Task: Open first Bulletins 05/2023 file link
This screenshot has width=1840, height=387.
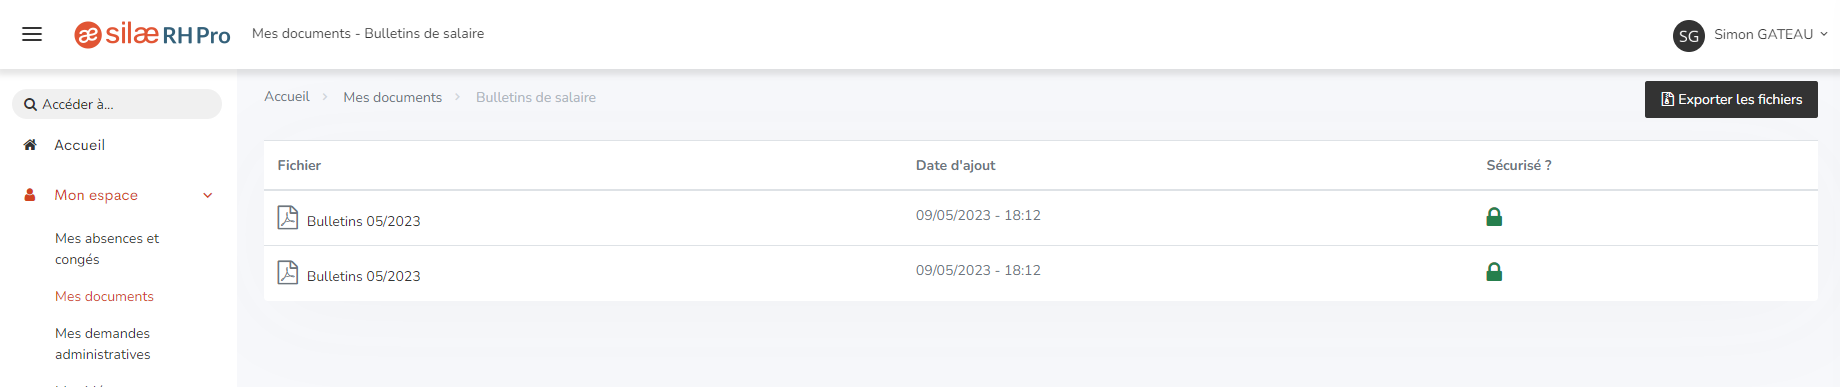Action: tap(363, 221)
